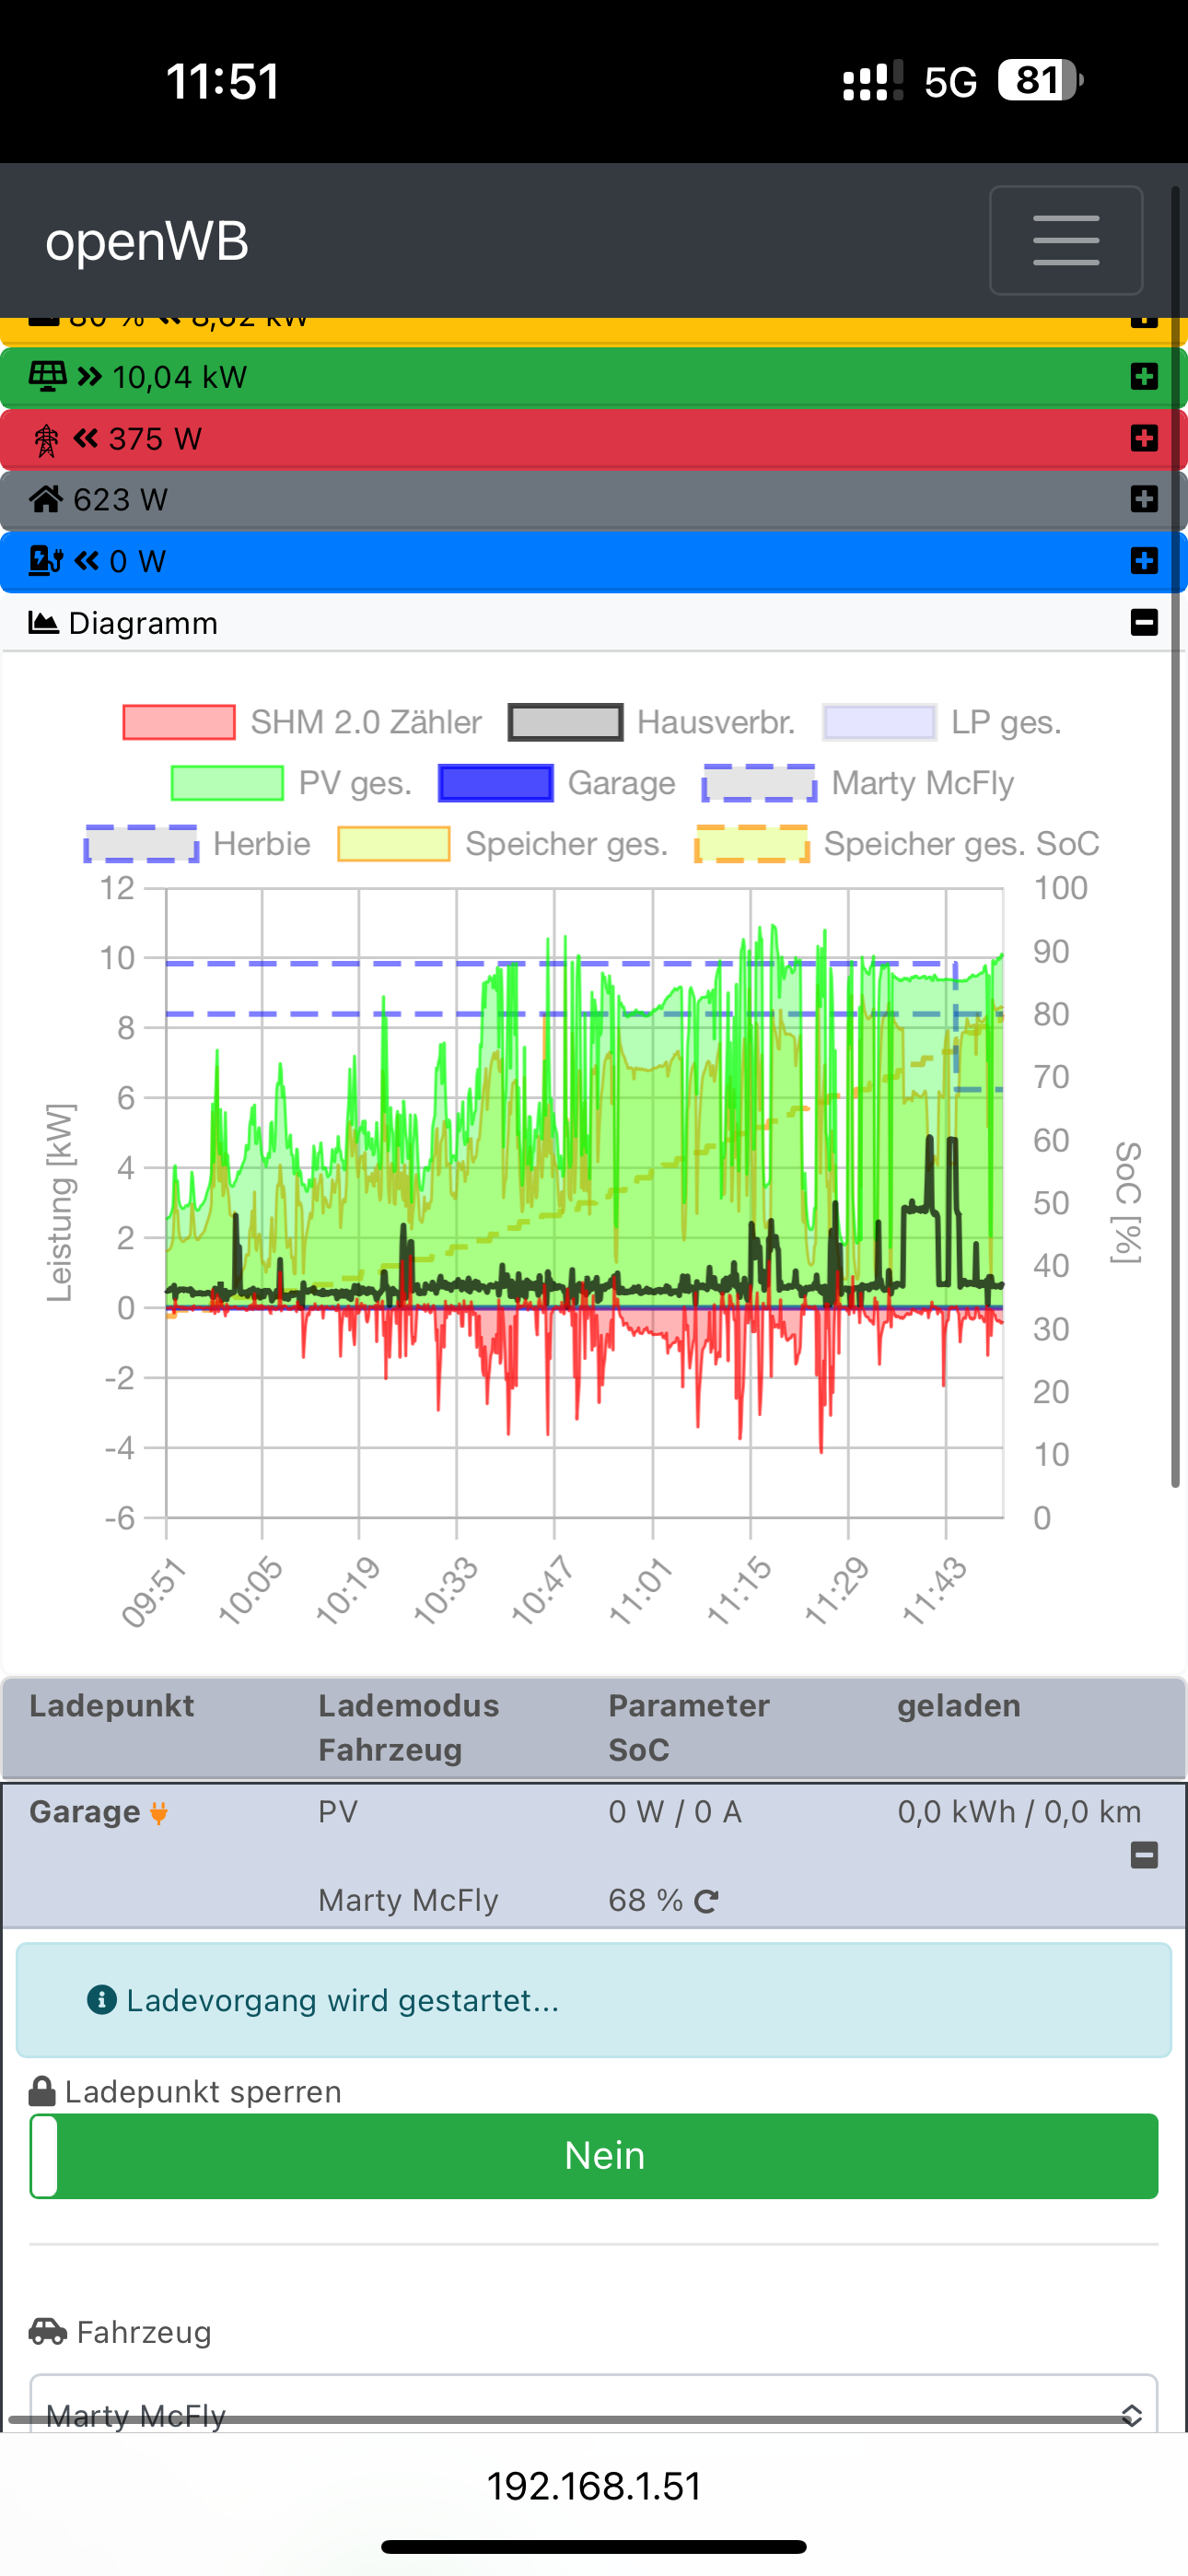Click the battery 81 status indicator
The image size is (1188, 2576).
[x=1040, y=80]
